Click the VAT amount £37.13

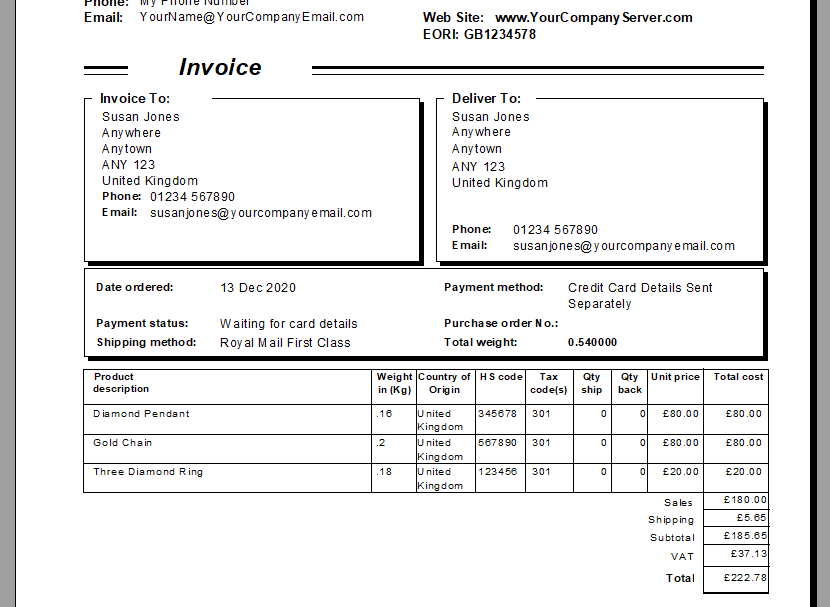748,554
